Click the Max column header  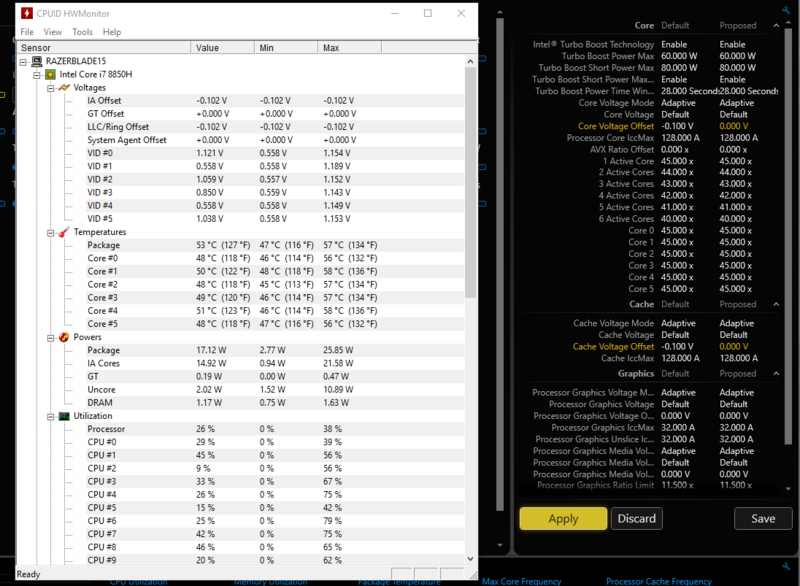[x=349, y=47]
